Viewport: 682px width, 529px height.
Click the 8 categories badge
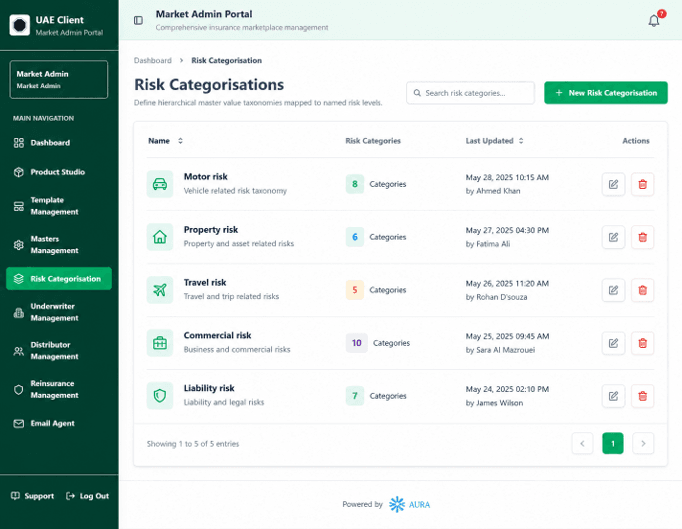coord(355,184)
